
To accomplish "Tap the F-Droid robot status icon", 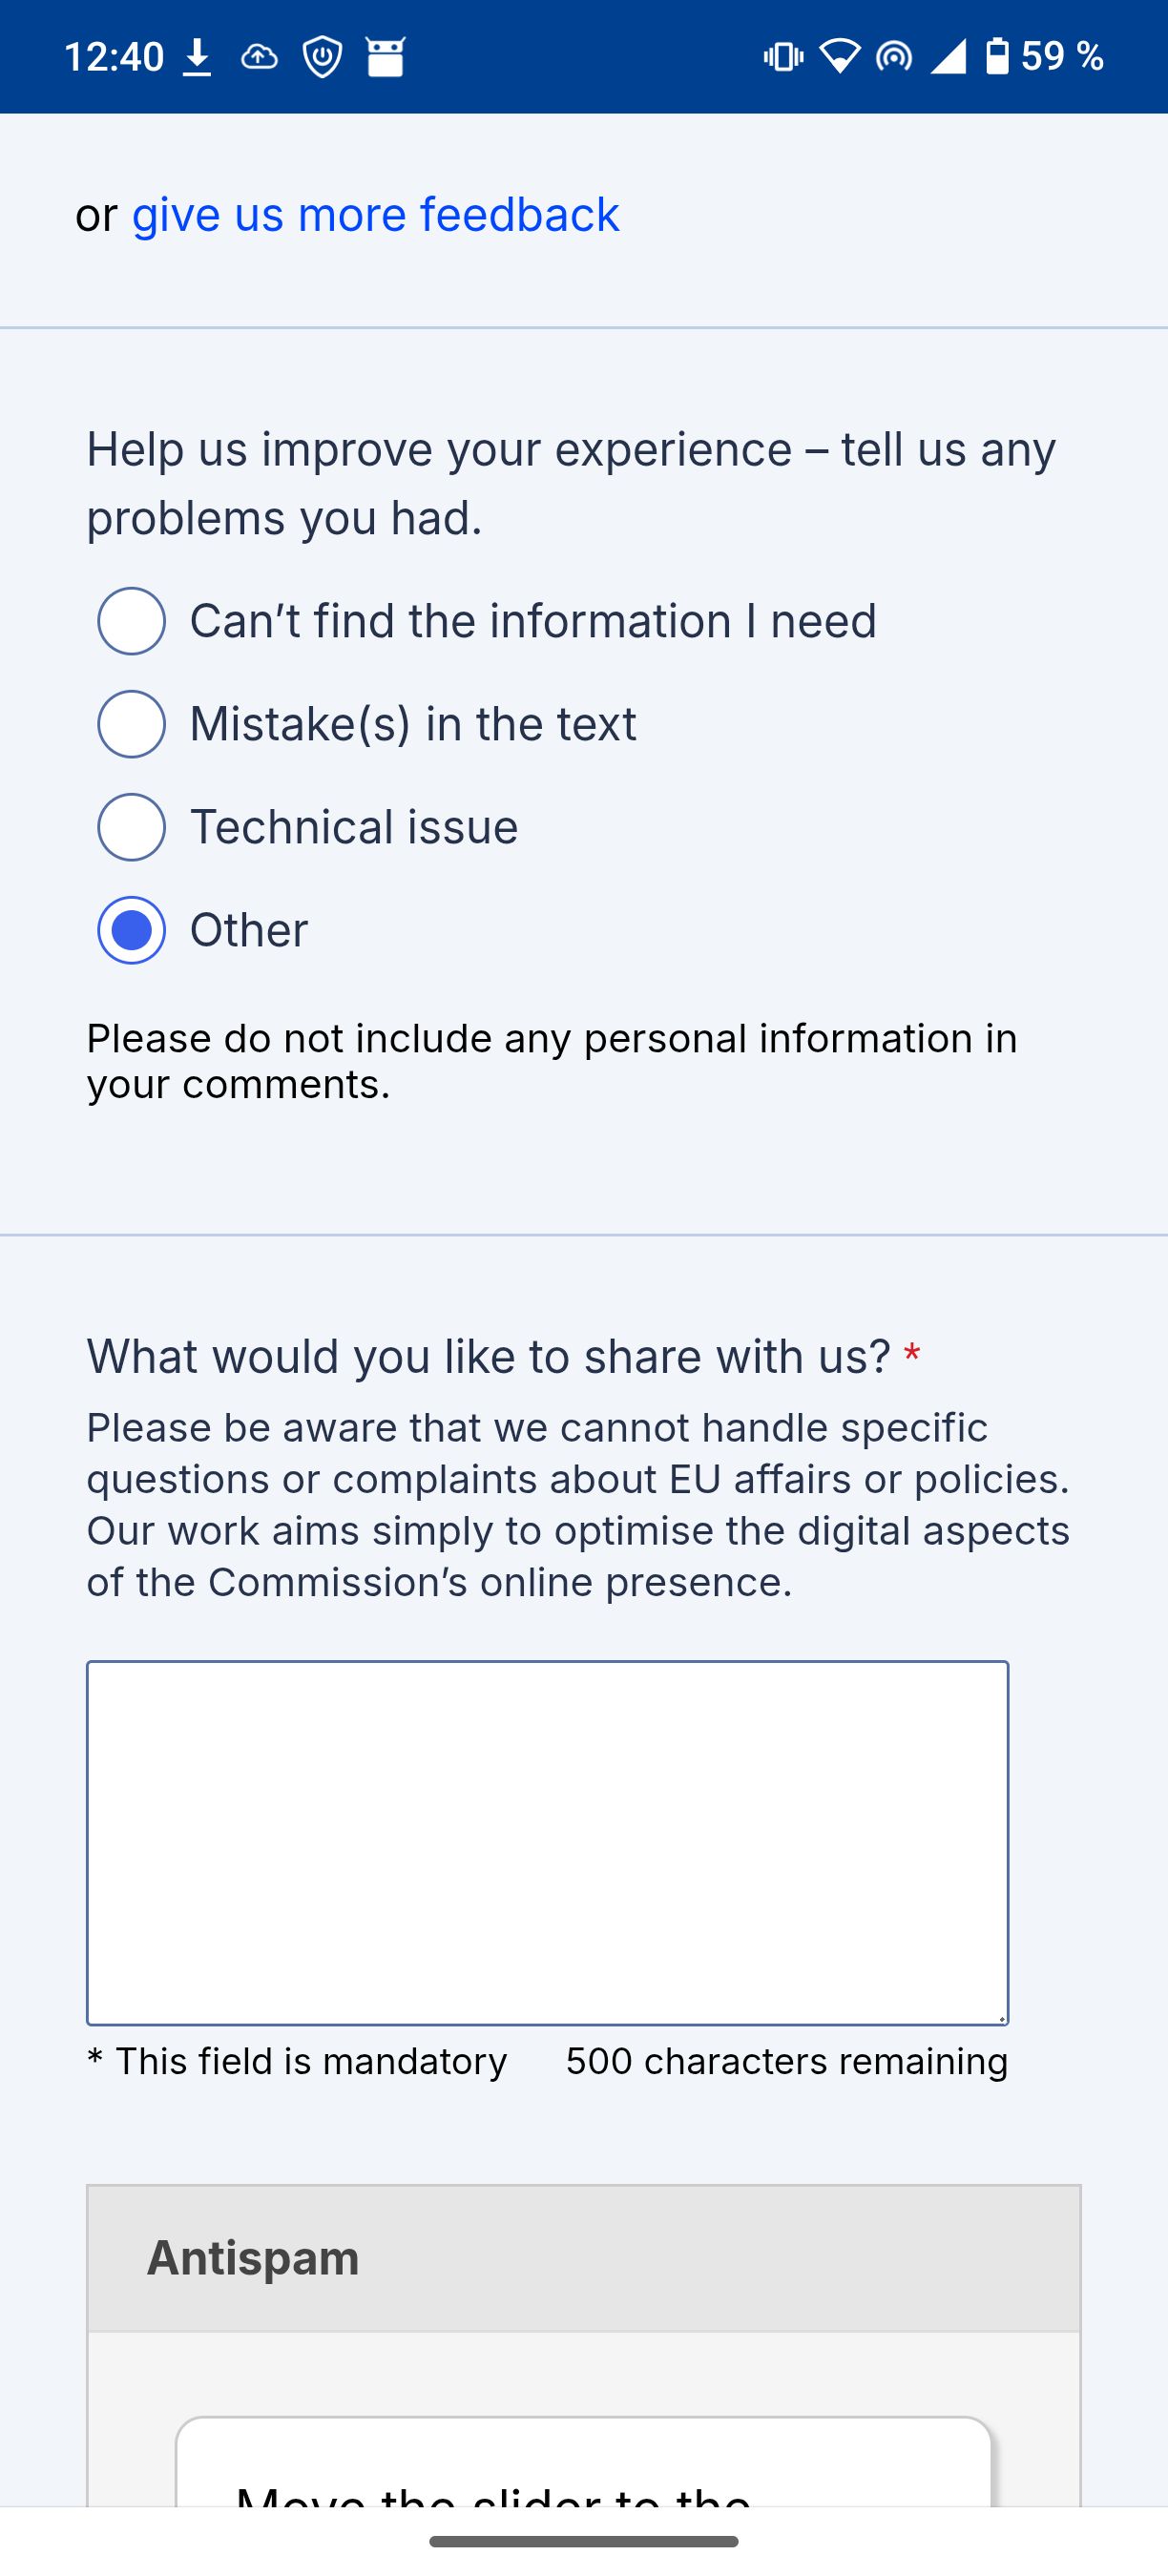I will 387,55.
